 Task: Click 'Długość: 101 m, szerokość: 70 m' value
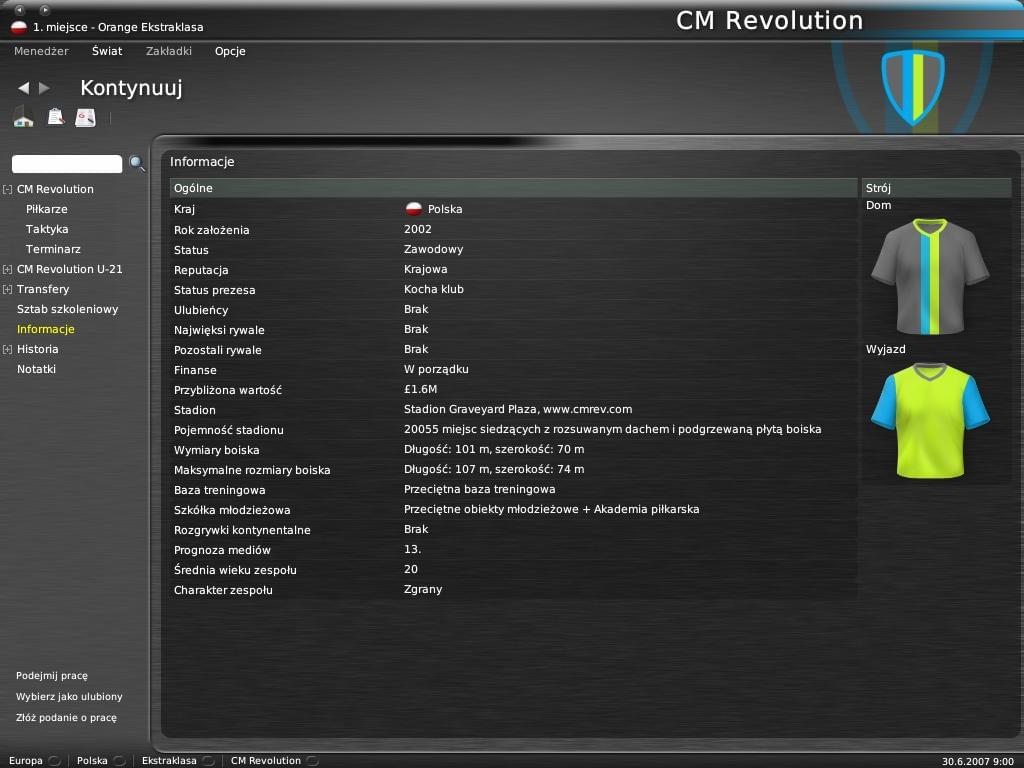pyautogui.click(x=494, y=449)
